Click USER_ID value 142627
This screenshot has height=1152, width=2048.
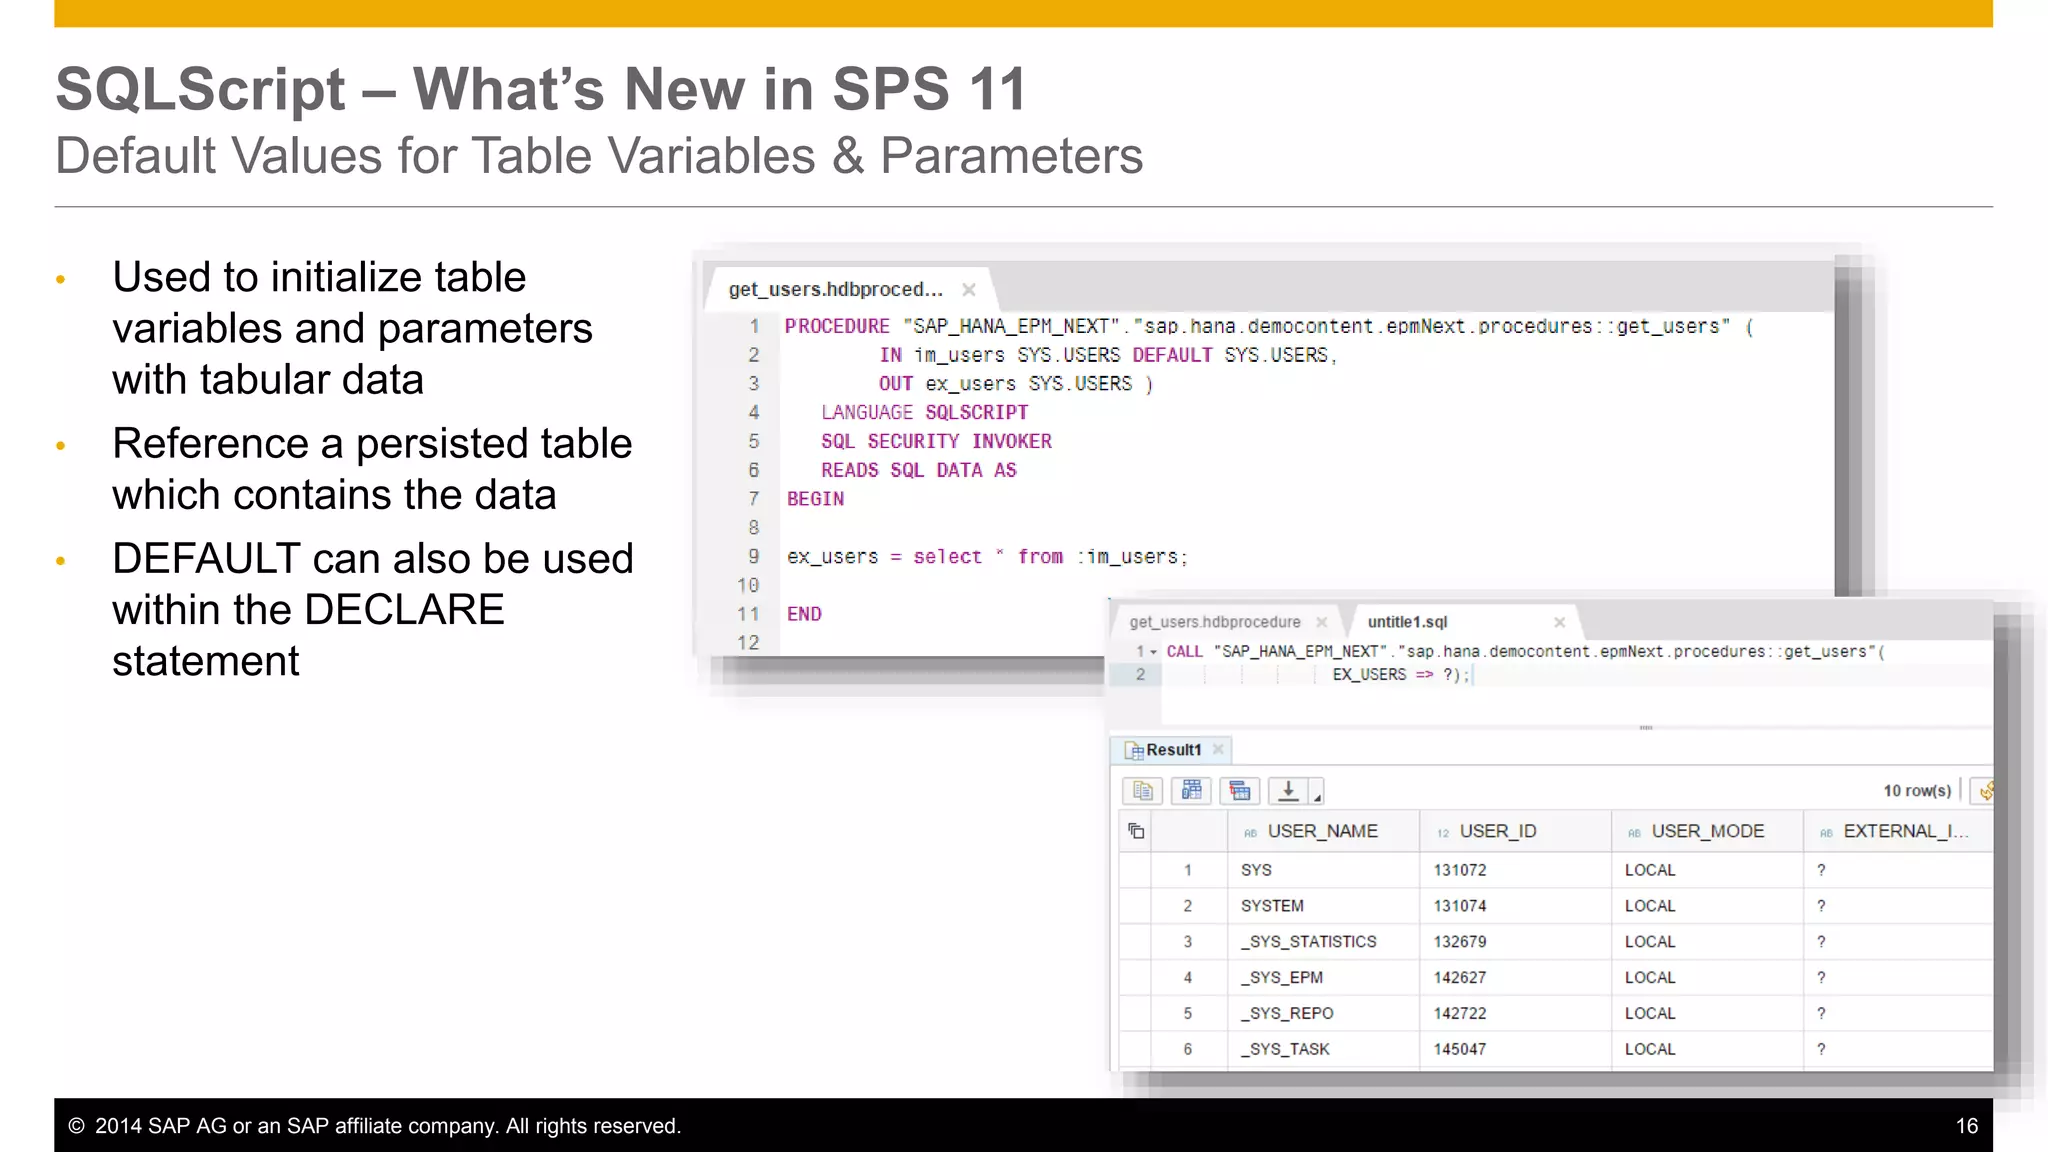(1460, 978)
